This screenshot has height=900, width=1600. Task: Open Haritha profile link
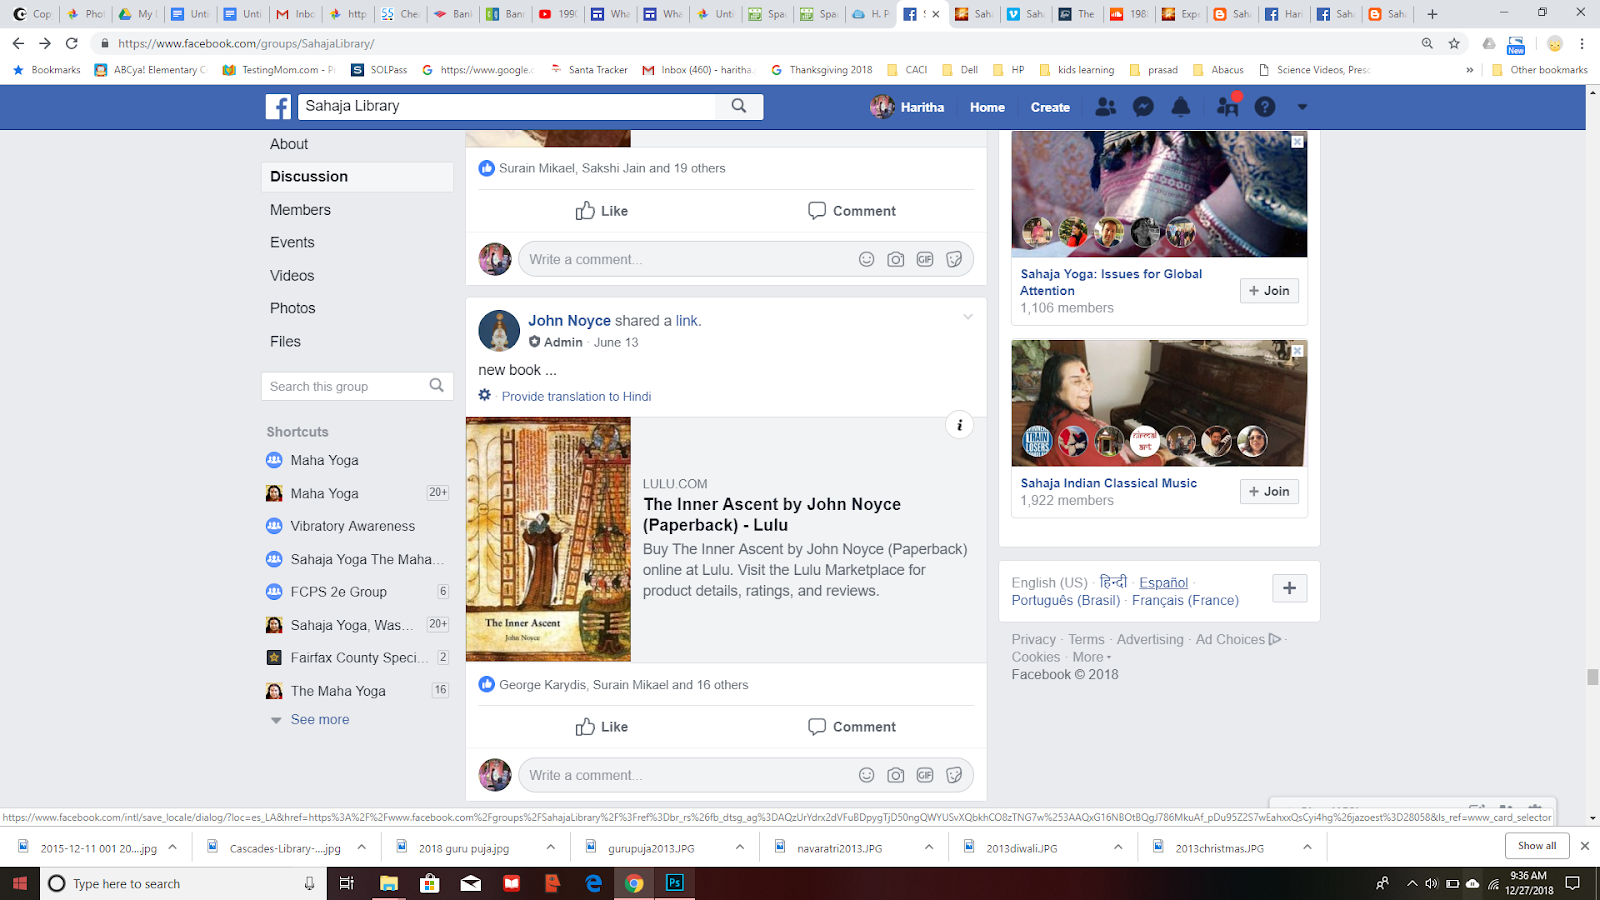click(907, 107)
